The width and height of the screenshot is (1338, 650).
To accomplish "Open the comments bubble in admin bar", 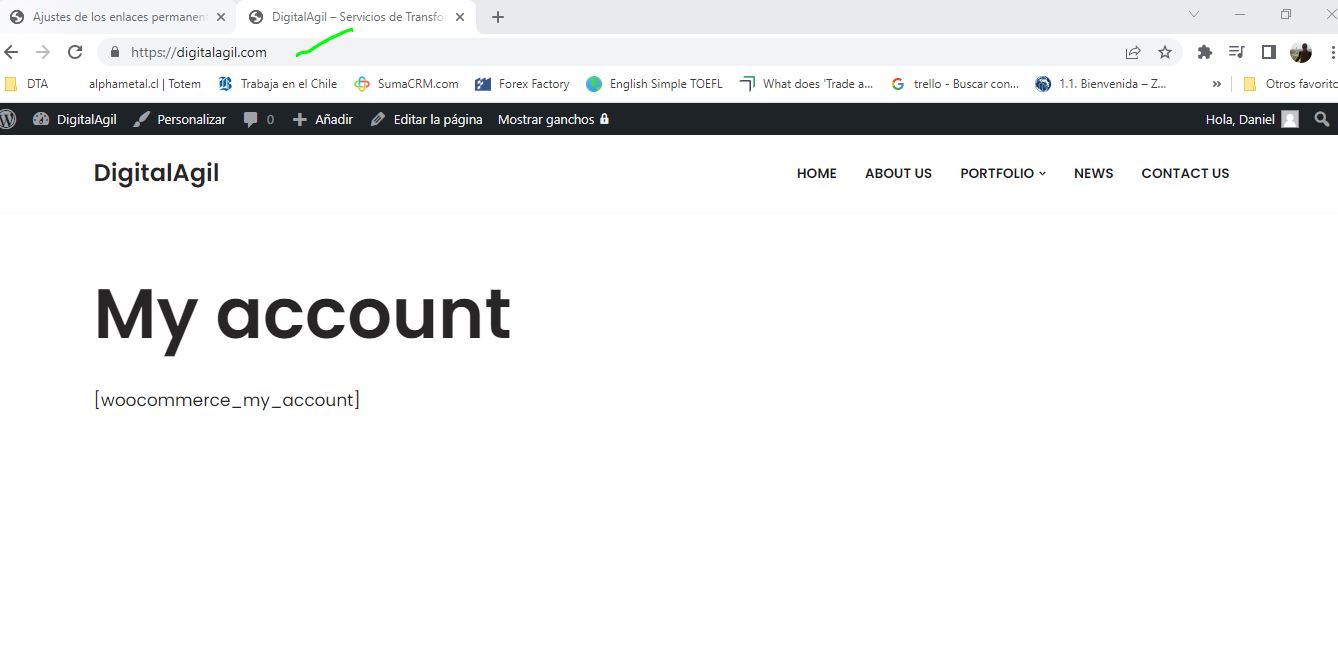I will (x=258, y=119).
